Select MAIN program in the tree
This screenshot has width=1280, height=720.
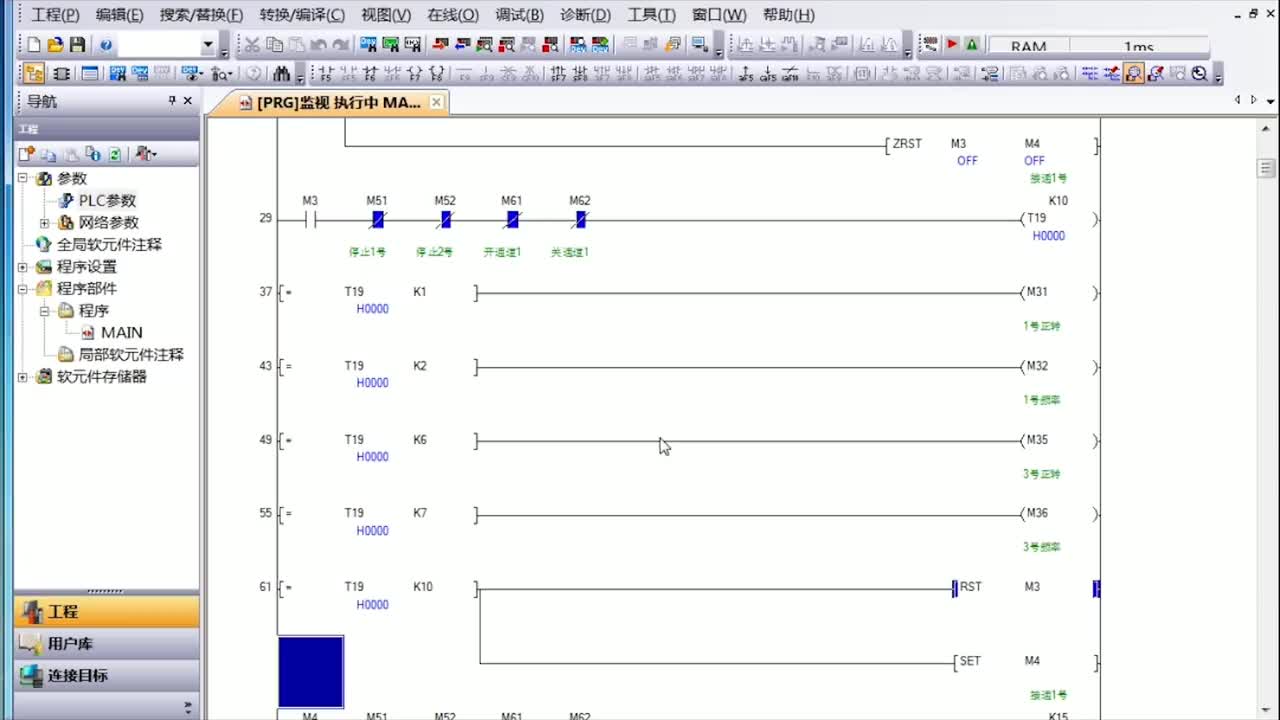121,332
